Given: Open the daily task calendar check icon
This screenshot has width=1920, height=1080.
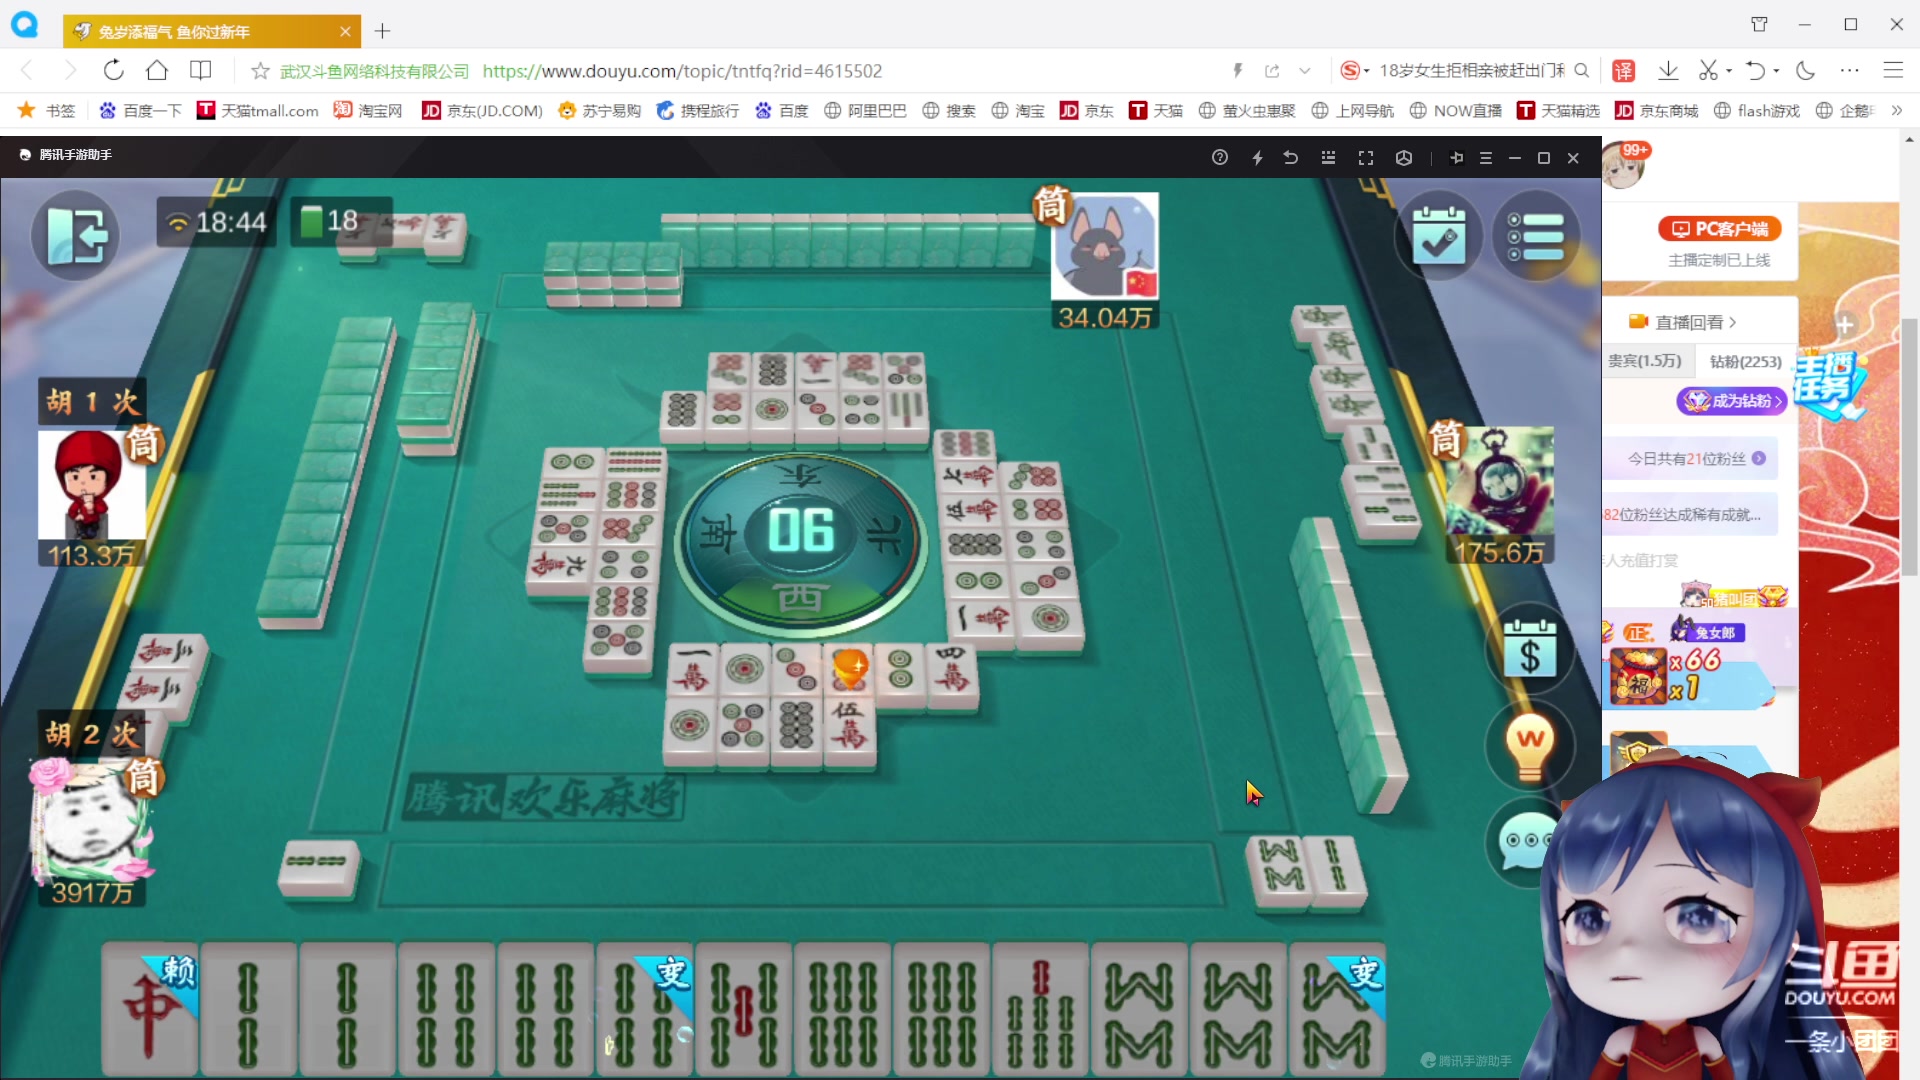Looking at the screenshot, I should [x=1438, y=236].
